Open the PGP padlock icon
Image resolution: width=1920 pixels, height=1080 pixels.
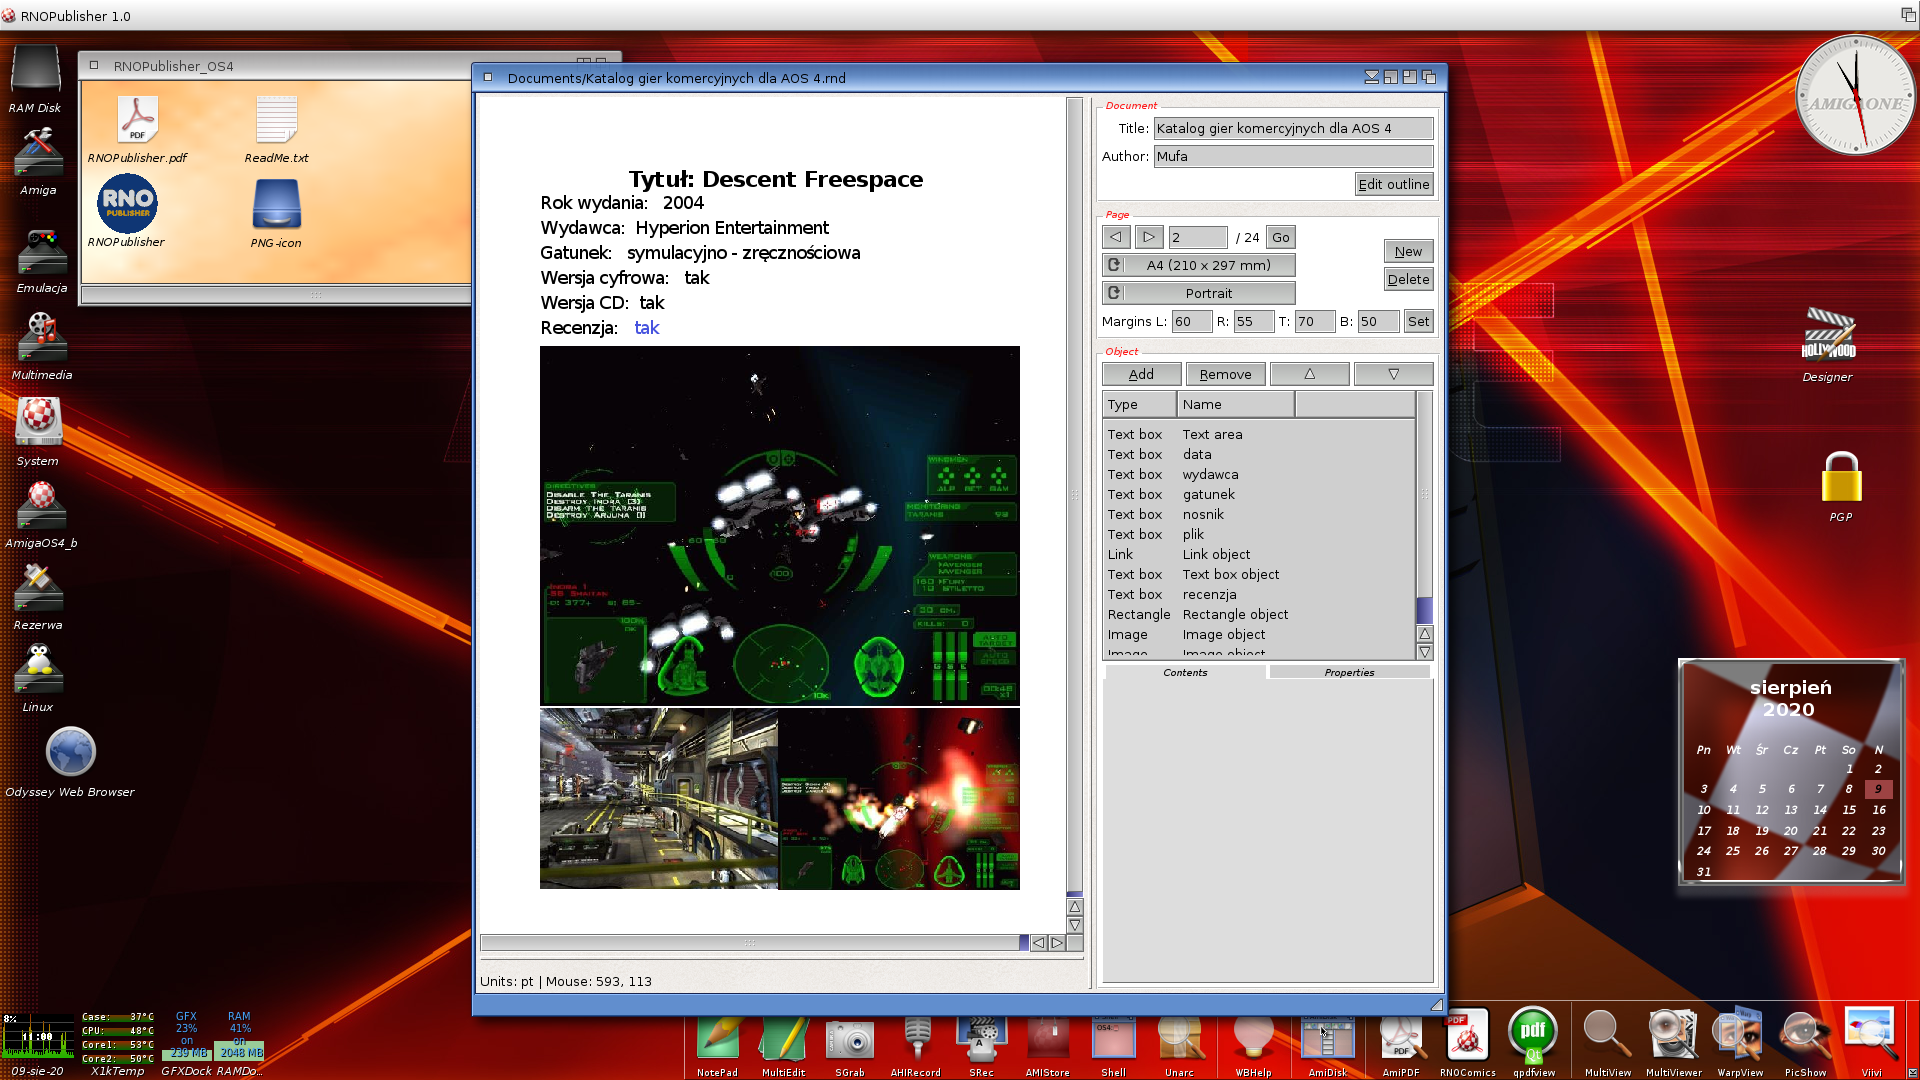pos(1840,478)
